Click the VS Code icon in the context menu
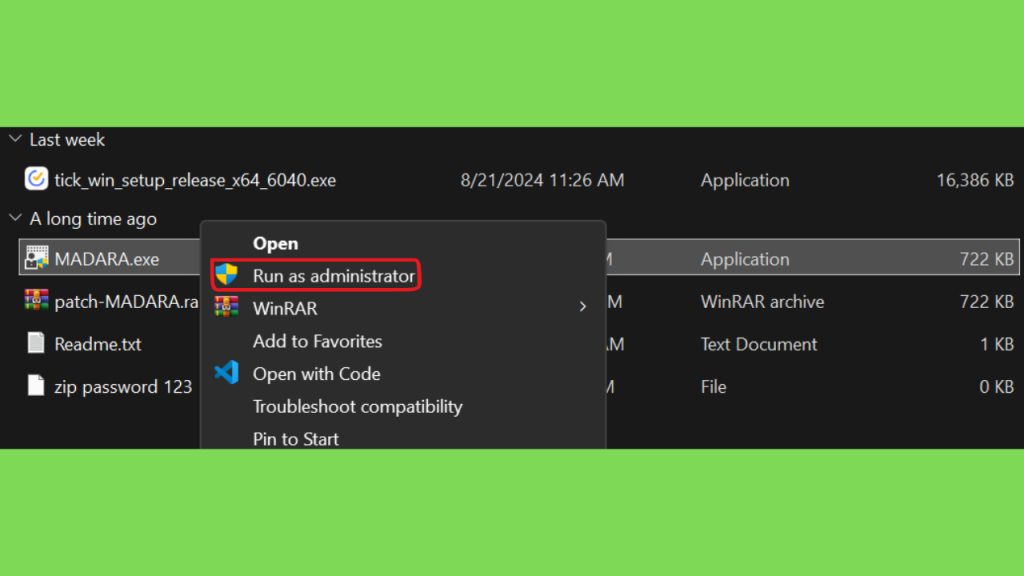The width and height of the screenshot is (1024, 576). point(227,373)
